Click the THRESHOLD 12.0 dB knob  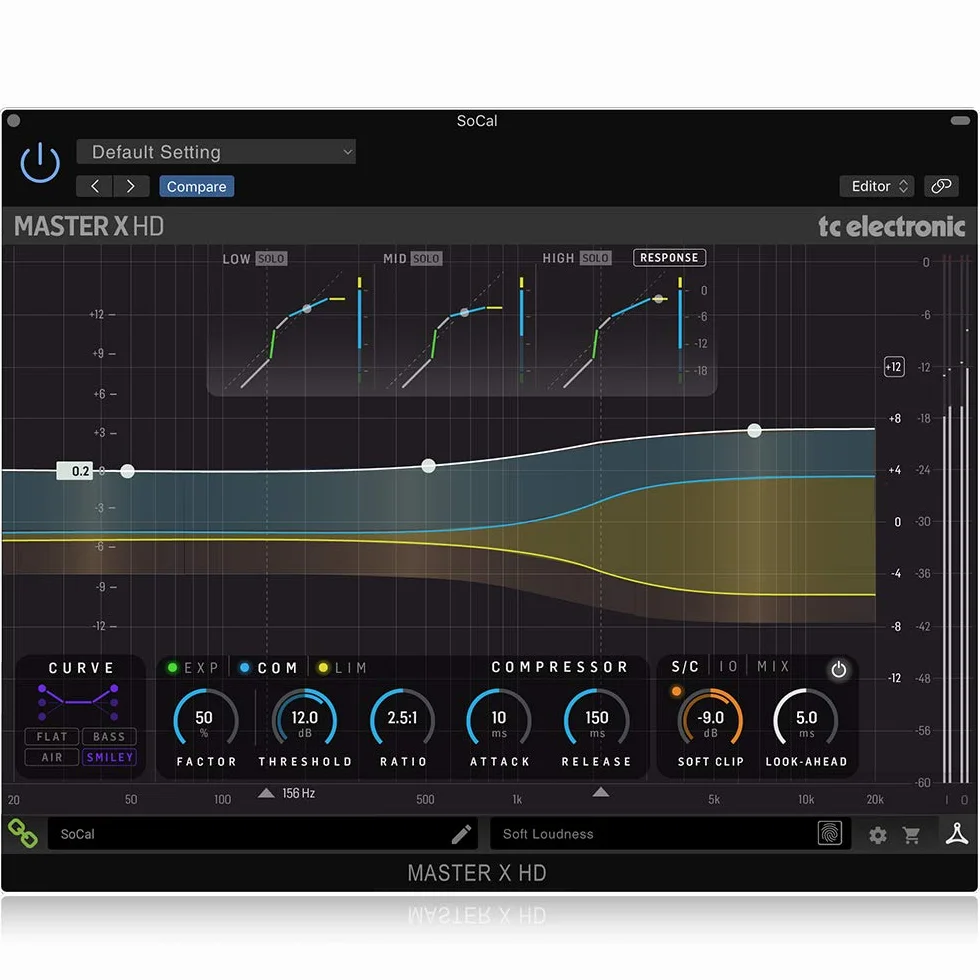pyautogui.click(x=304, y=719)
